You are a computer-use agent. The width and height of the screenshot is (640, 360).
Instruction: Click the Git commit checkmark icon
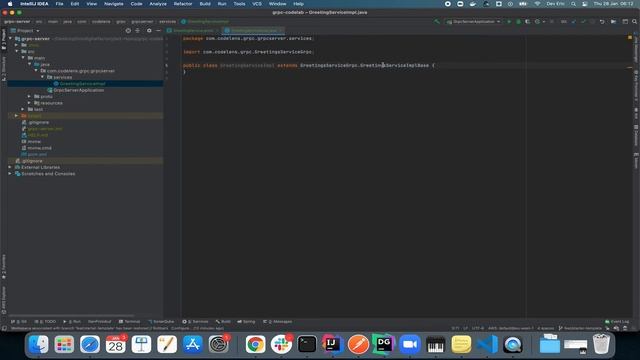pos(583,21)
